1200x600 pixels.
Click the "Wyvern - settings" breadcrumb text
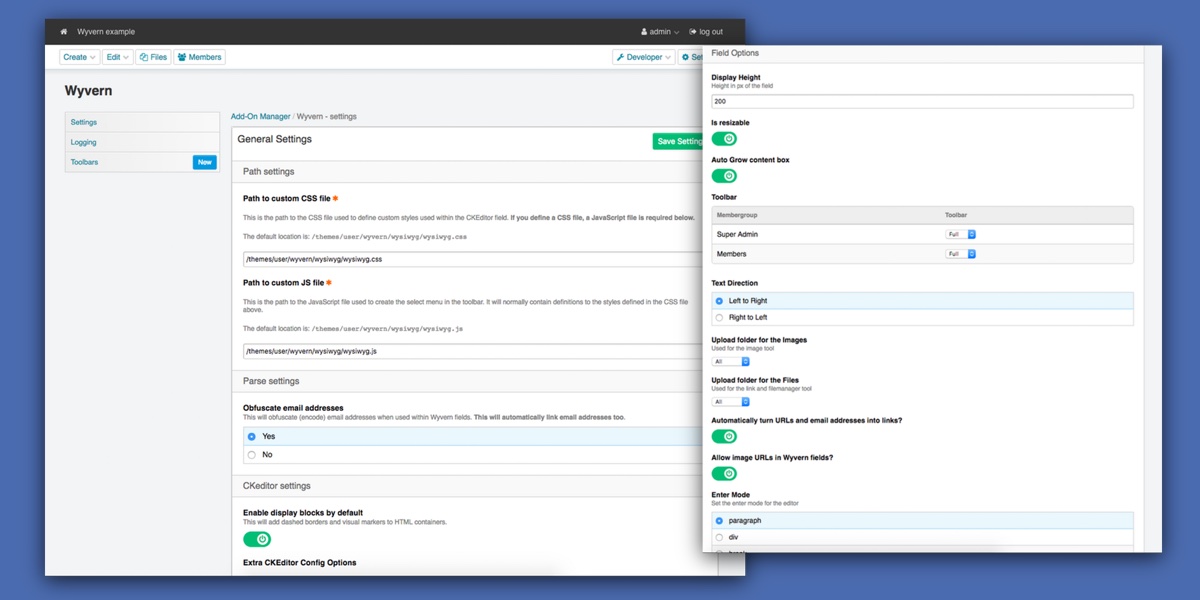[x=327, y=116]
